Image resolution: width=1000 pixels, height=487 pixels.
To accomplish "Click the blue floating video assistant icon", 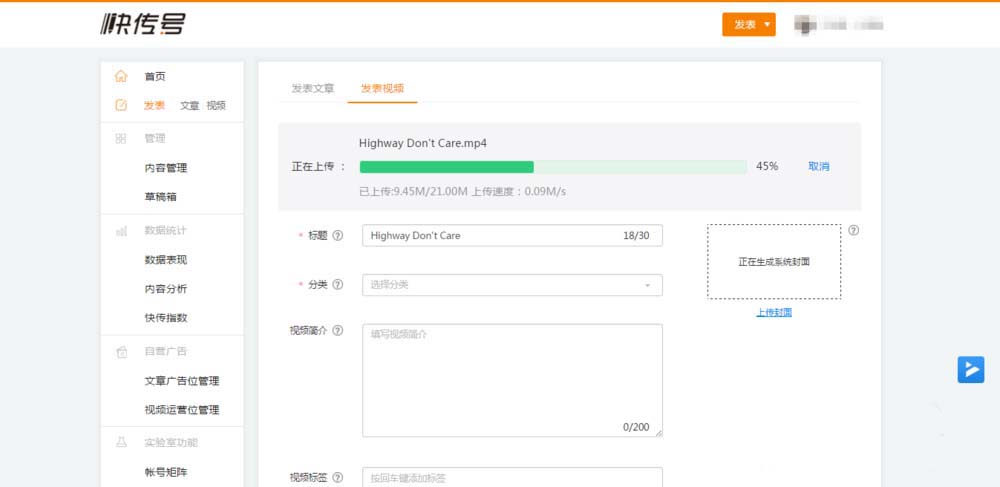I will (x=971, y=370).
